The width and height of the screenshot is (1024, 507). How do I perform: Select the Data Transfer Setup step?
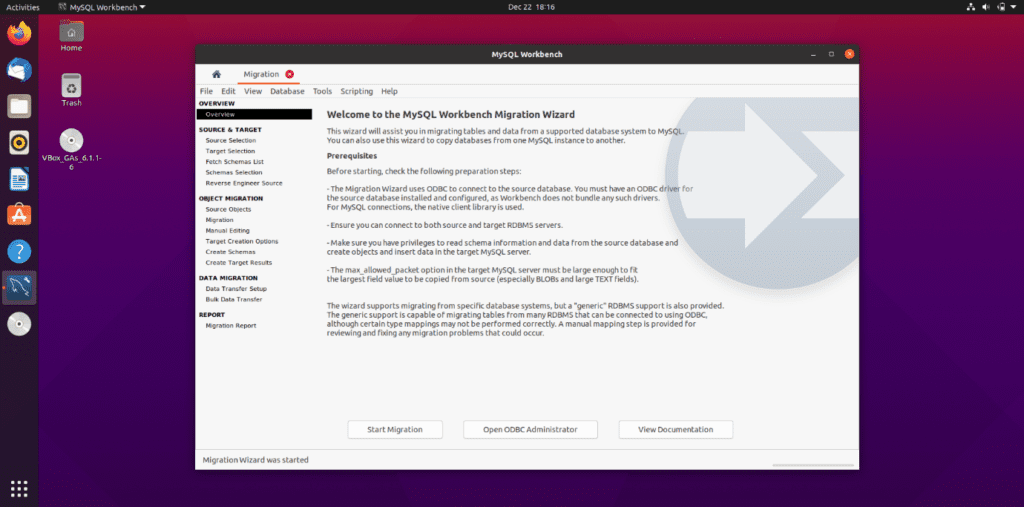pos(236,289)
